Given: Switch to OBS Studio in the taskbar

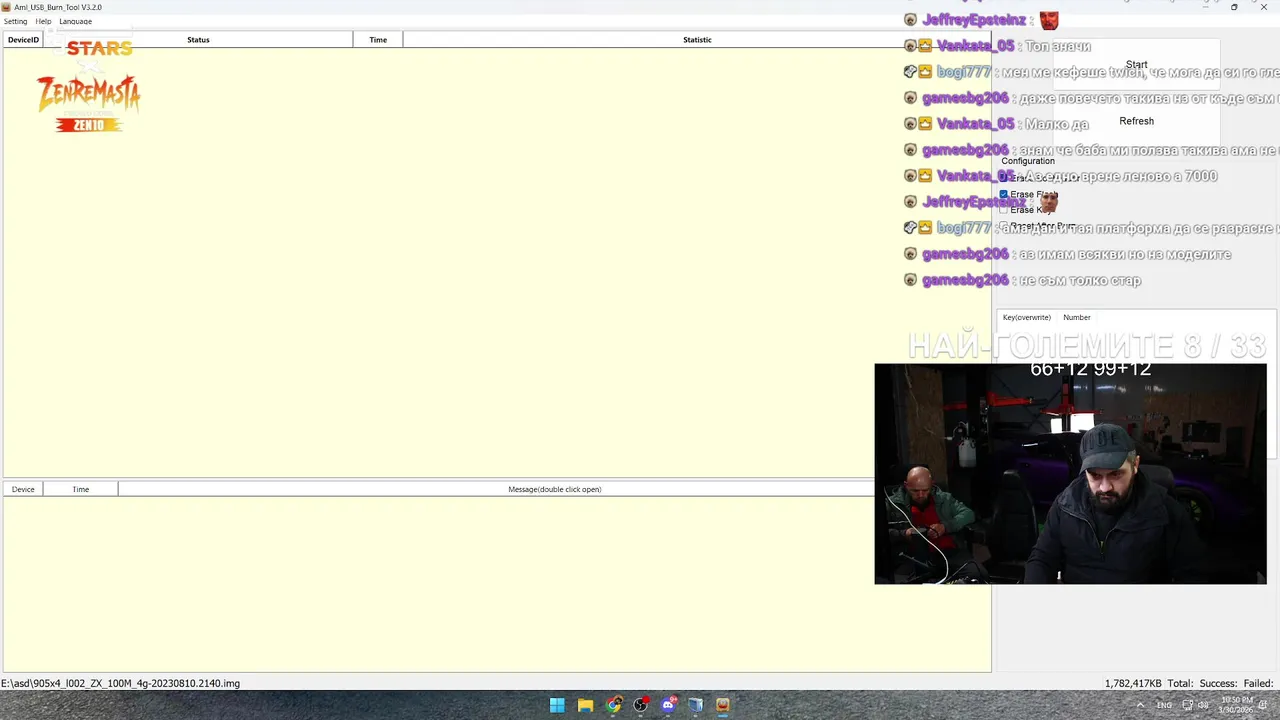Looking at the screenshot, I should (641, 705).
